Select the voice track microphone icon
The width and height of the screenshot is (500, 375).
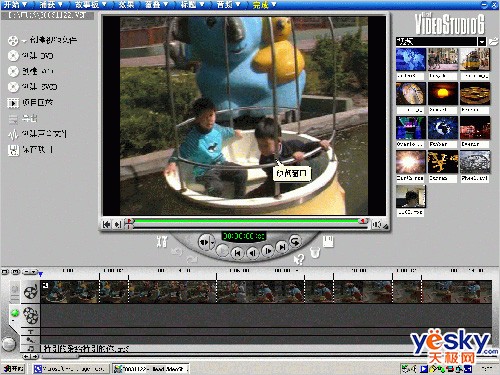[x=31, y=340]
